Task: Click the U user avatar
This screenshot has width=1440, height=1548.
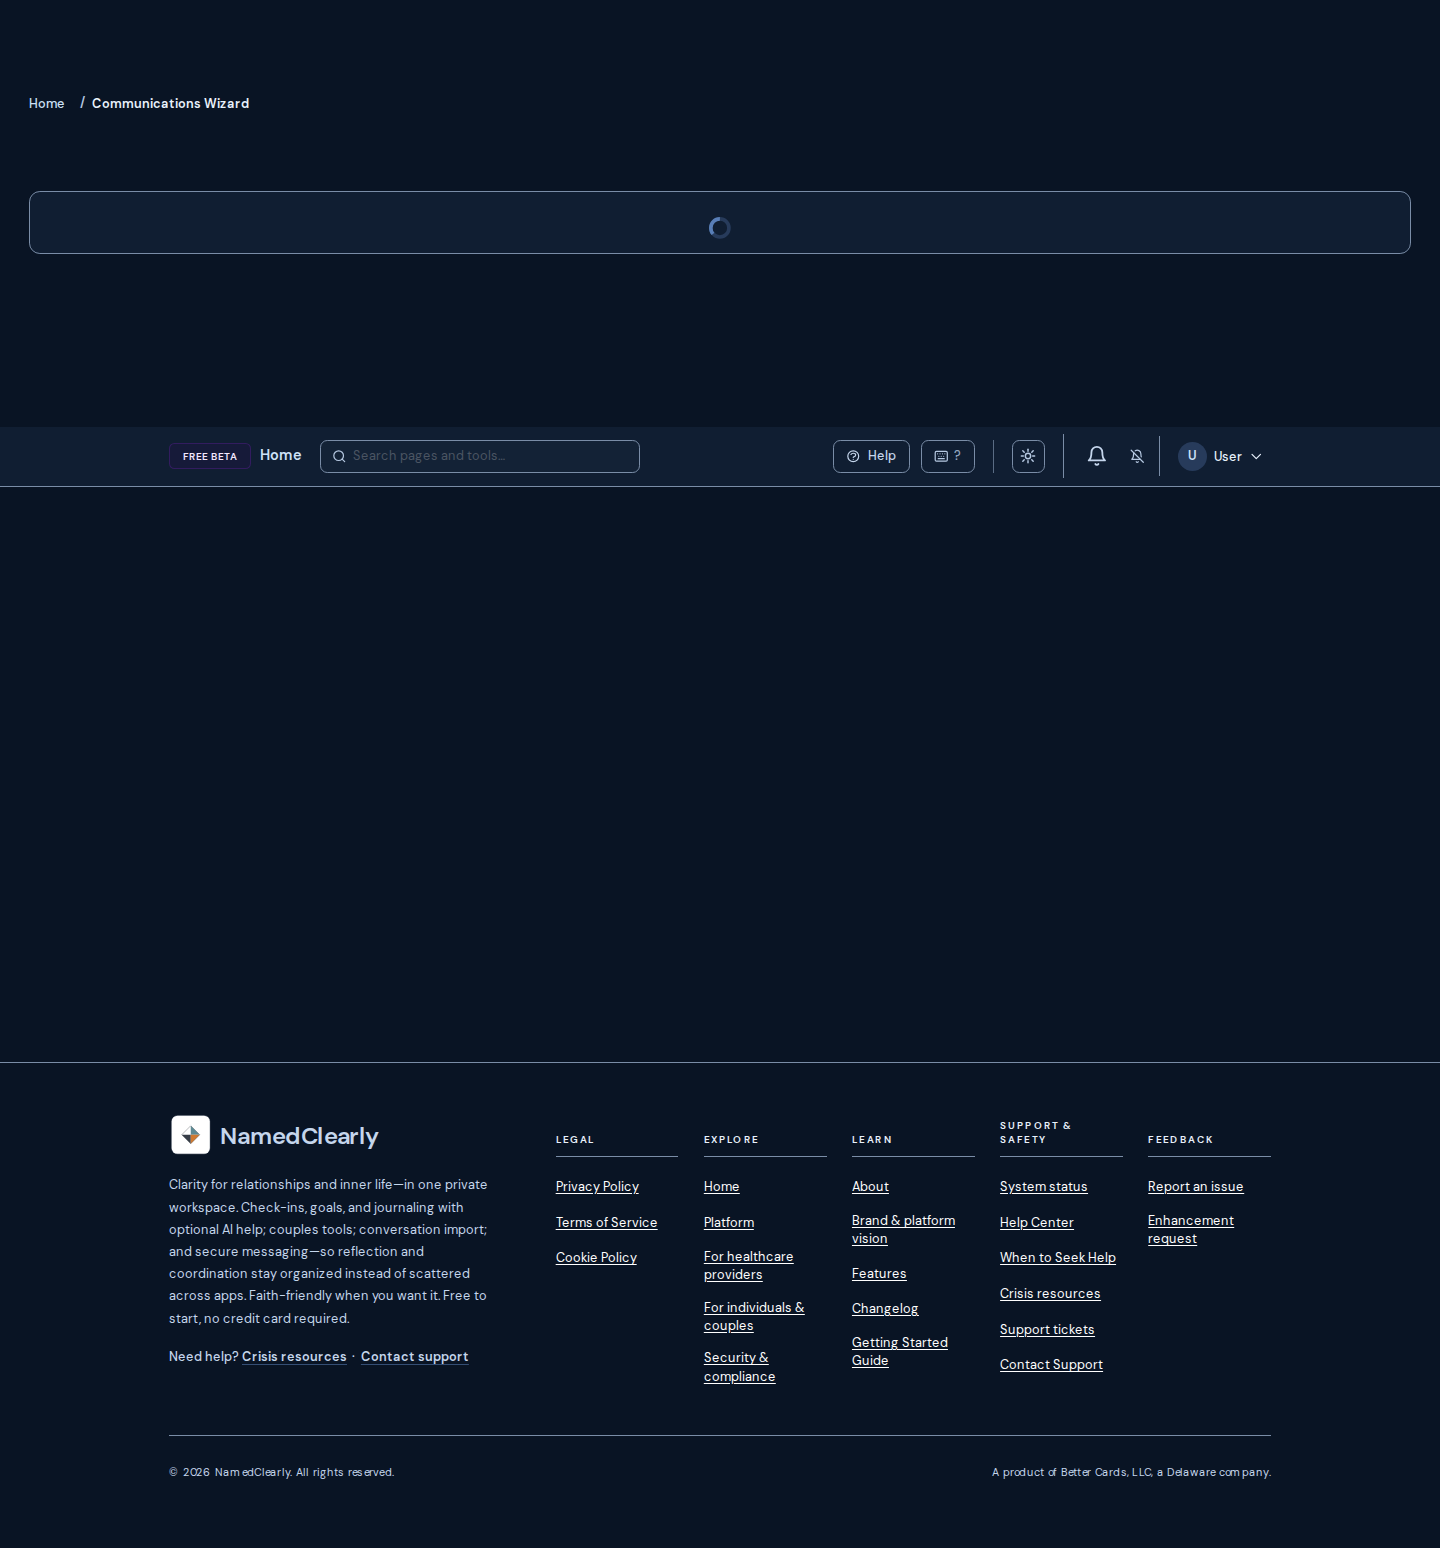Action: [x=1192, y=456]
